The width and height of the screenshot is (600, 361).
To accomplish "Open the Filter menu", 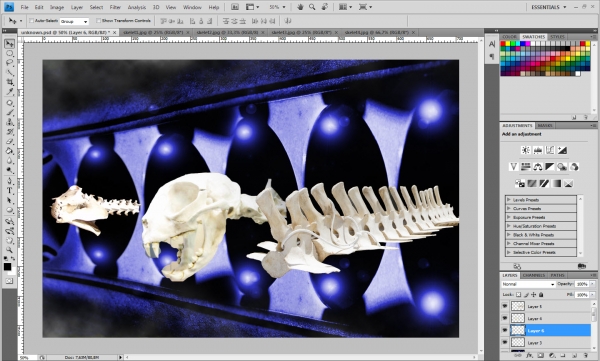I will pyautogui.click(x=115, y=7).
